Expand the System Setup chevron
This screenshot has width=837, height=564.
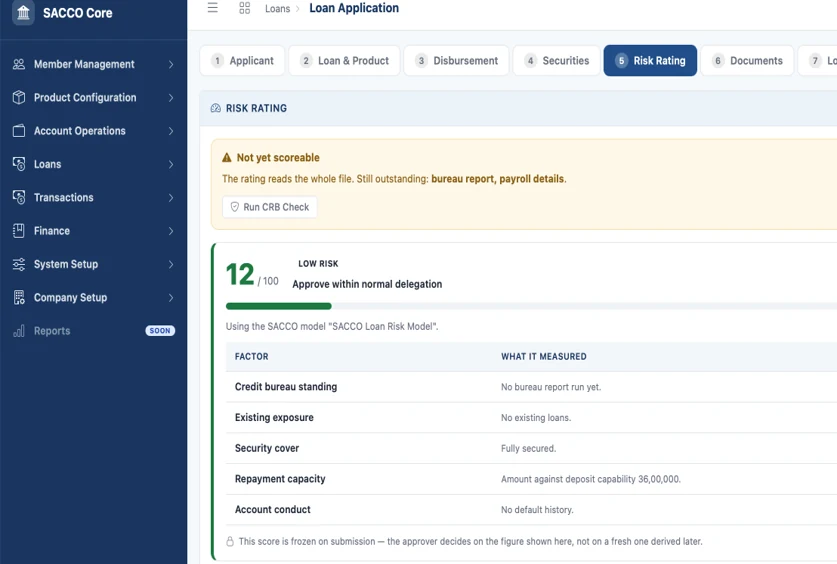point(171,265)
